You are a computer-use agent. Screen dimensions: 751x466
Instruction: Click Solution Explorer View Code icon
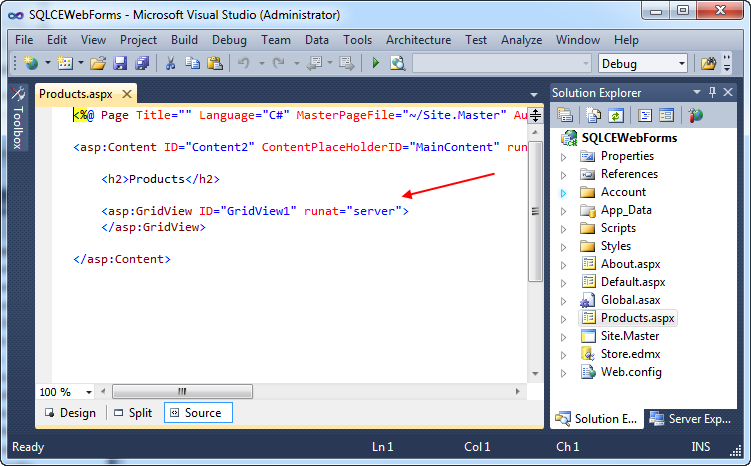[645, 115]
